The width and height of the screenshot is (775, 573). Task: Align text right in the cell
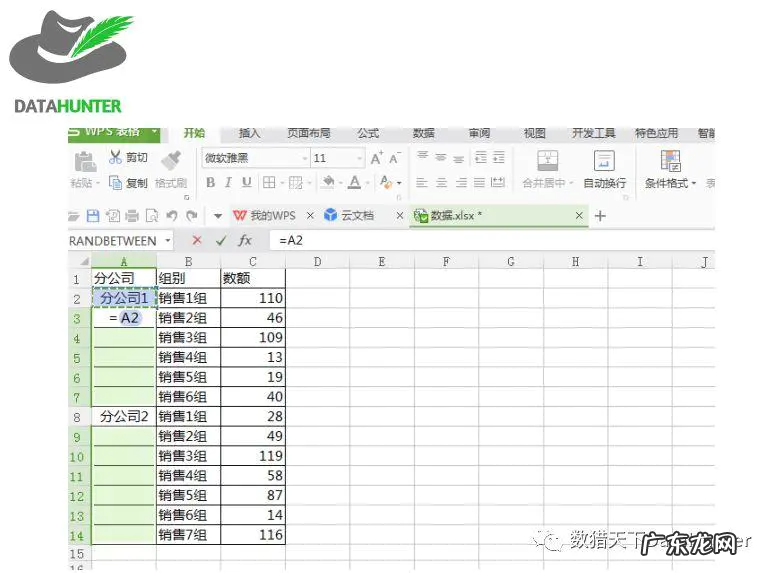(461, 183)
